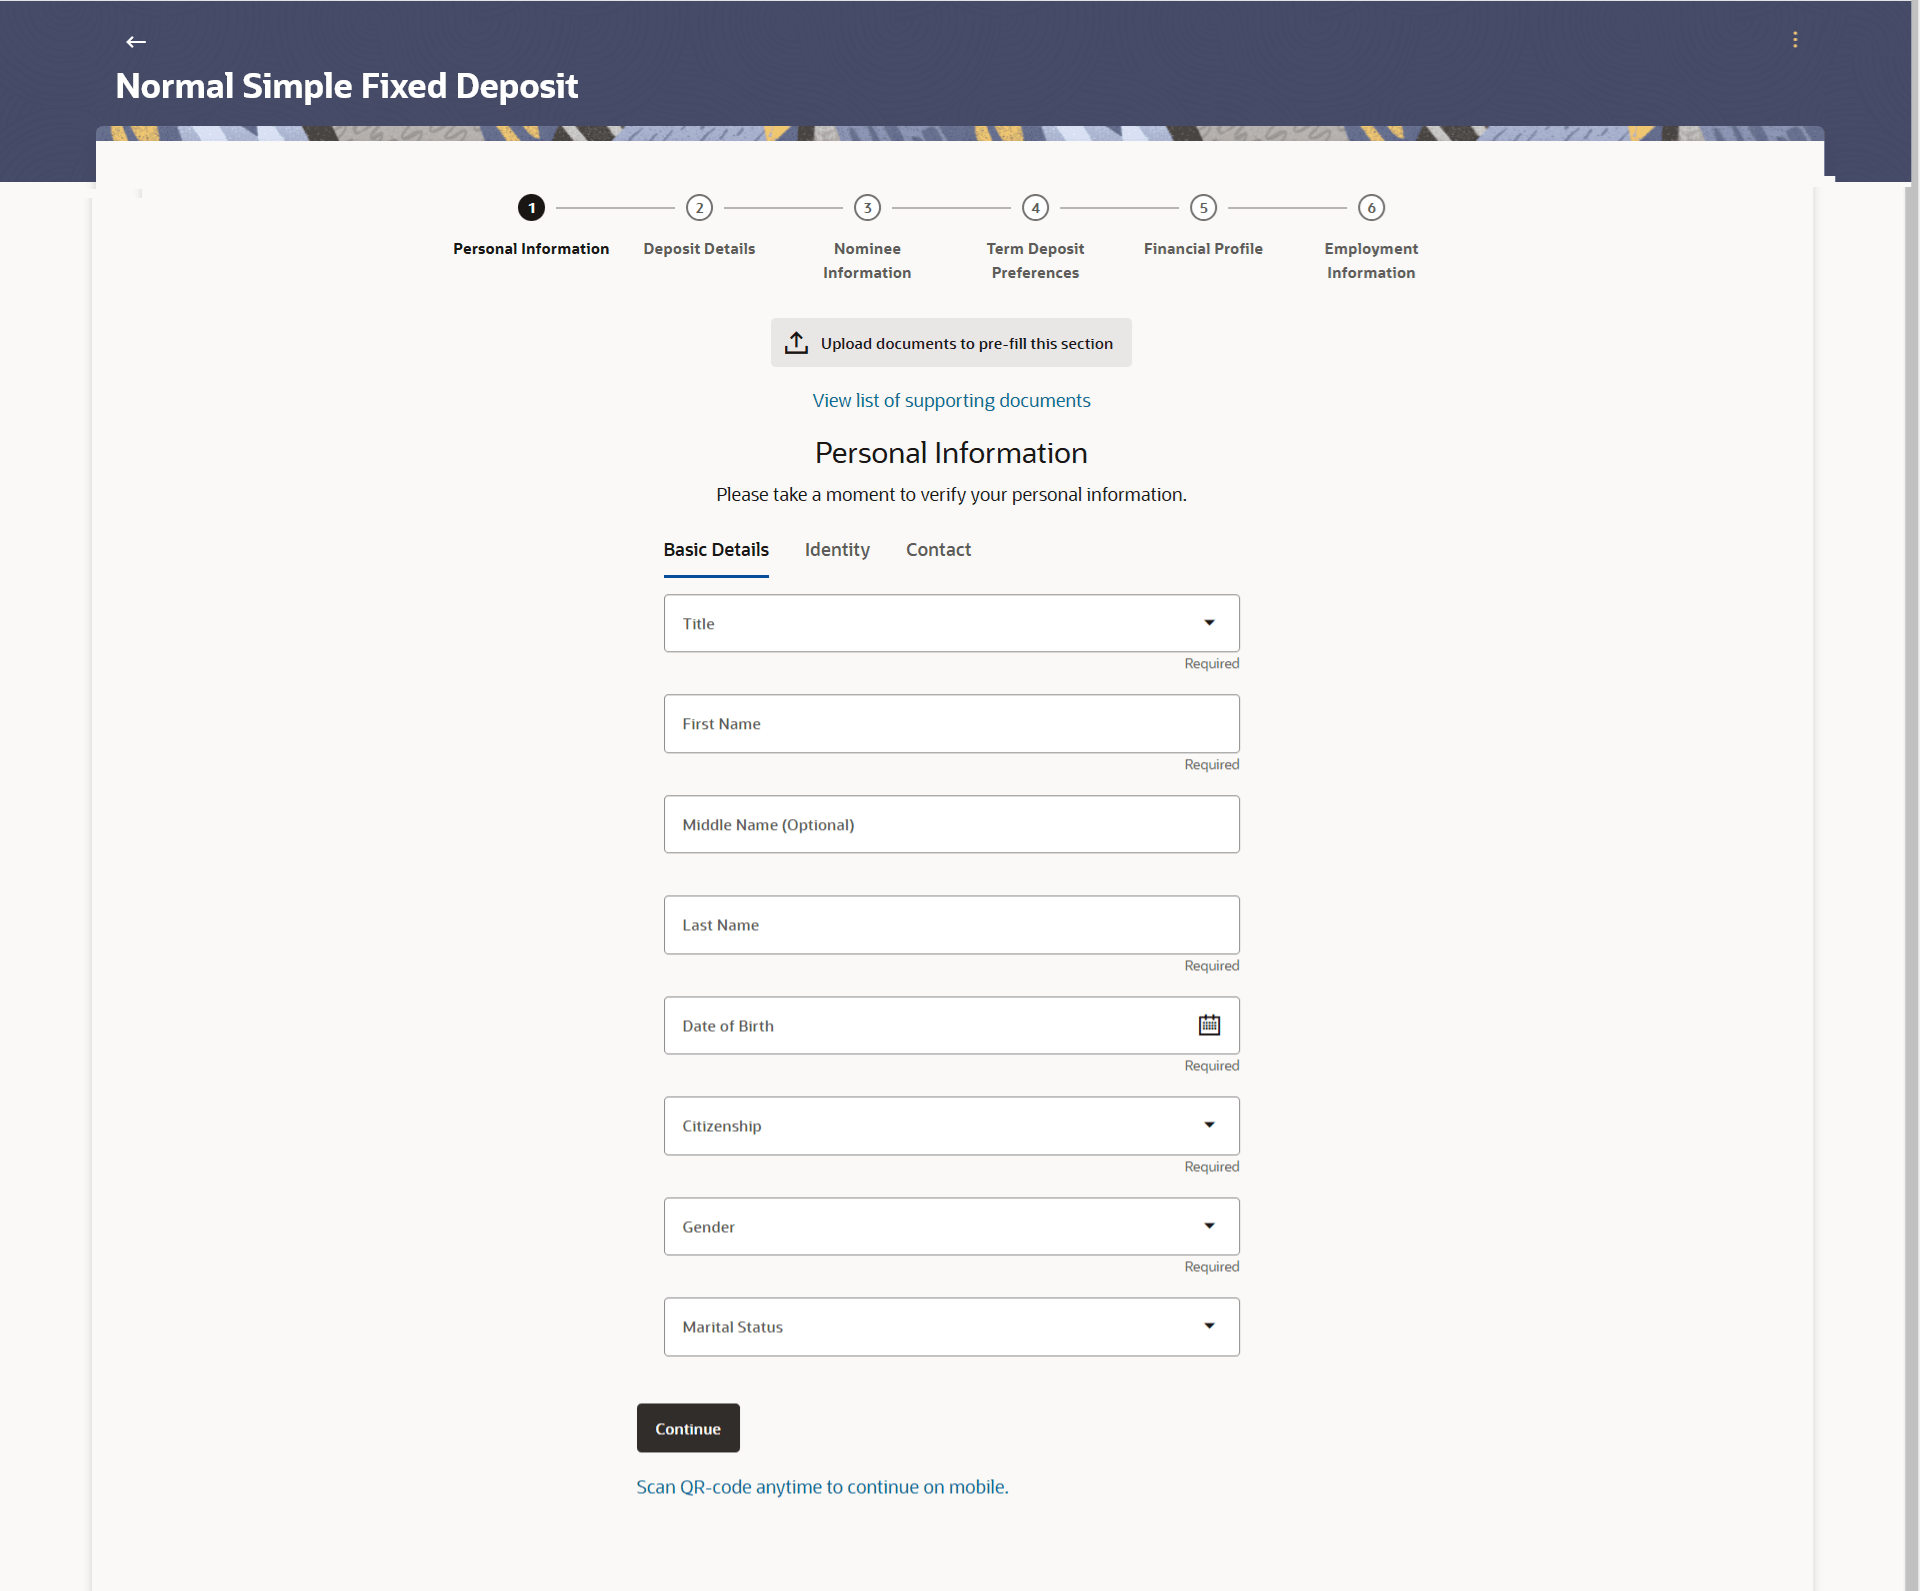Image resolution: width=1920 pixels, height=1591 pixels.
Task: Click step 6 Employment Information circle
Action: tap(1371, 208)
